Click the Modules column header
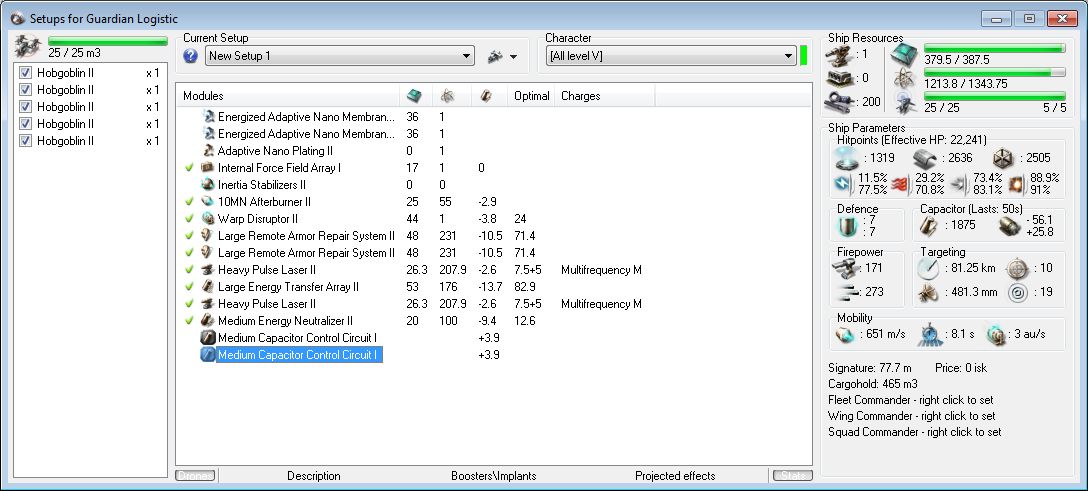 [203, 96]
